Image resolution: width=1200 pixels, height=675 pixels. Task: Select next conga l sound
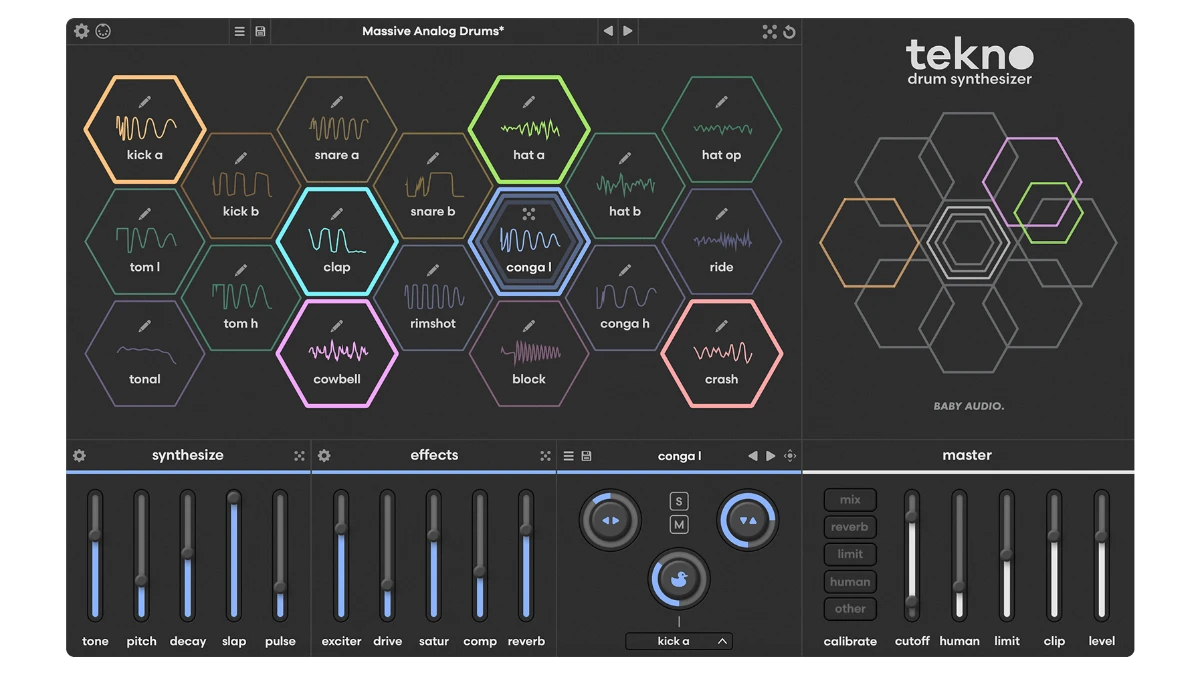[771, 456]
